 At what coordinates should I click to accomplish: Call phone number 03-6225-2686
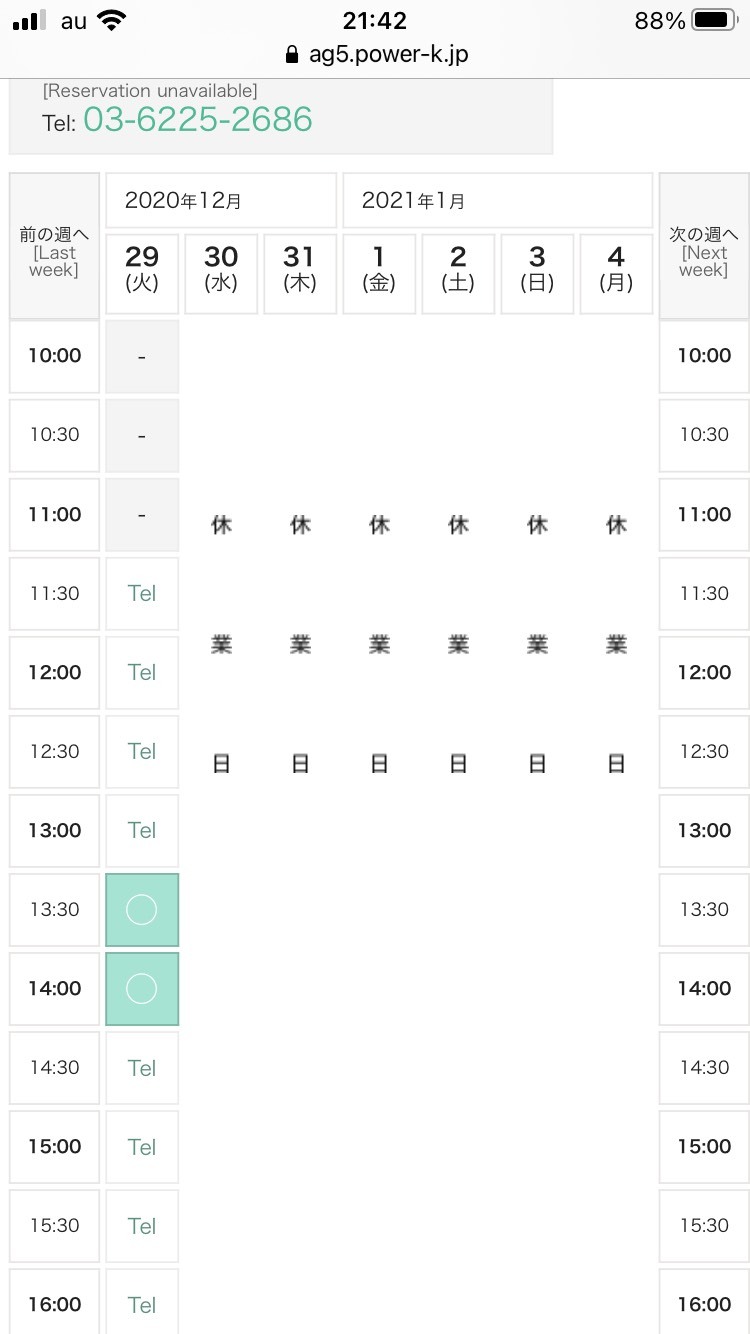click(197, 120)
